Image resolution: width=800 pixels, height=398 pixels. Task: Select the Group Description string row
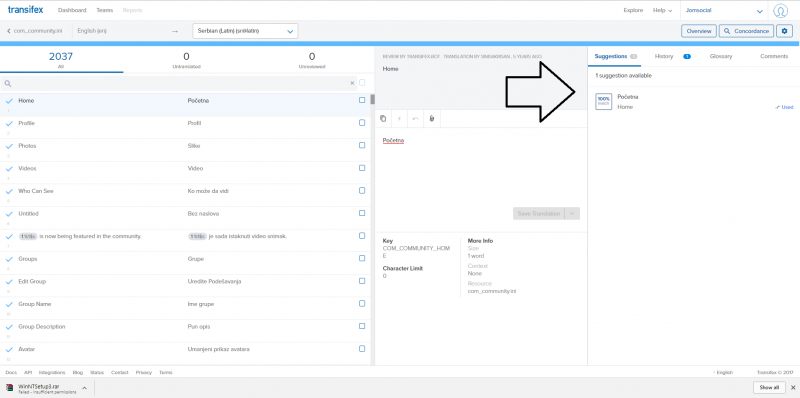tap(185, 331)
